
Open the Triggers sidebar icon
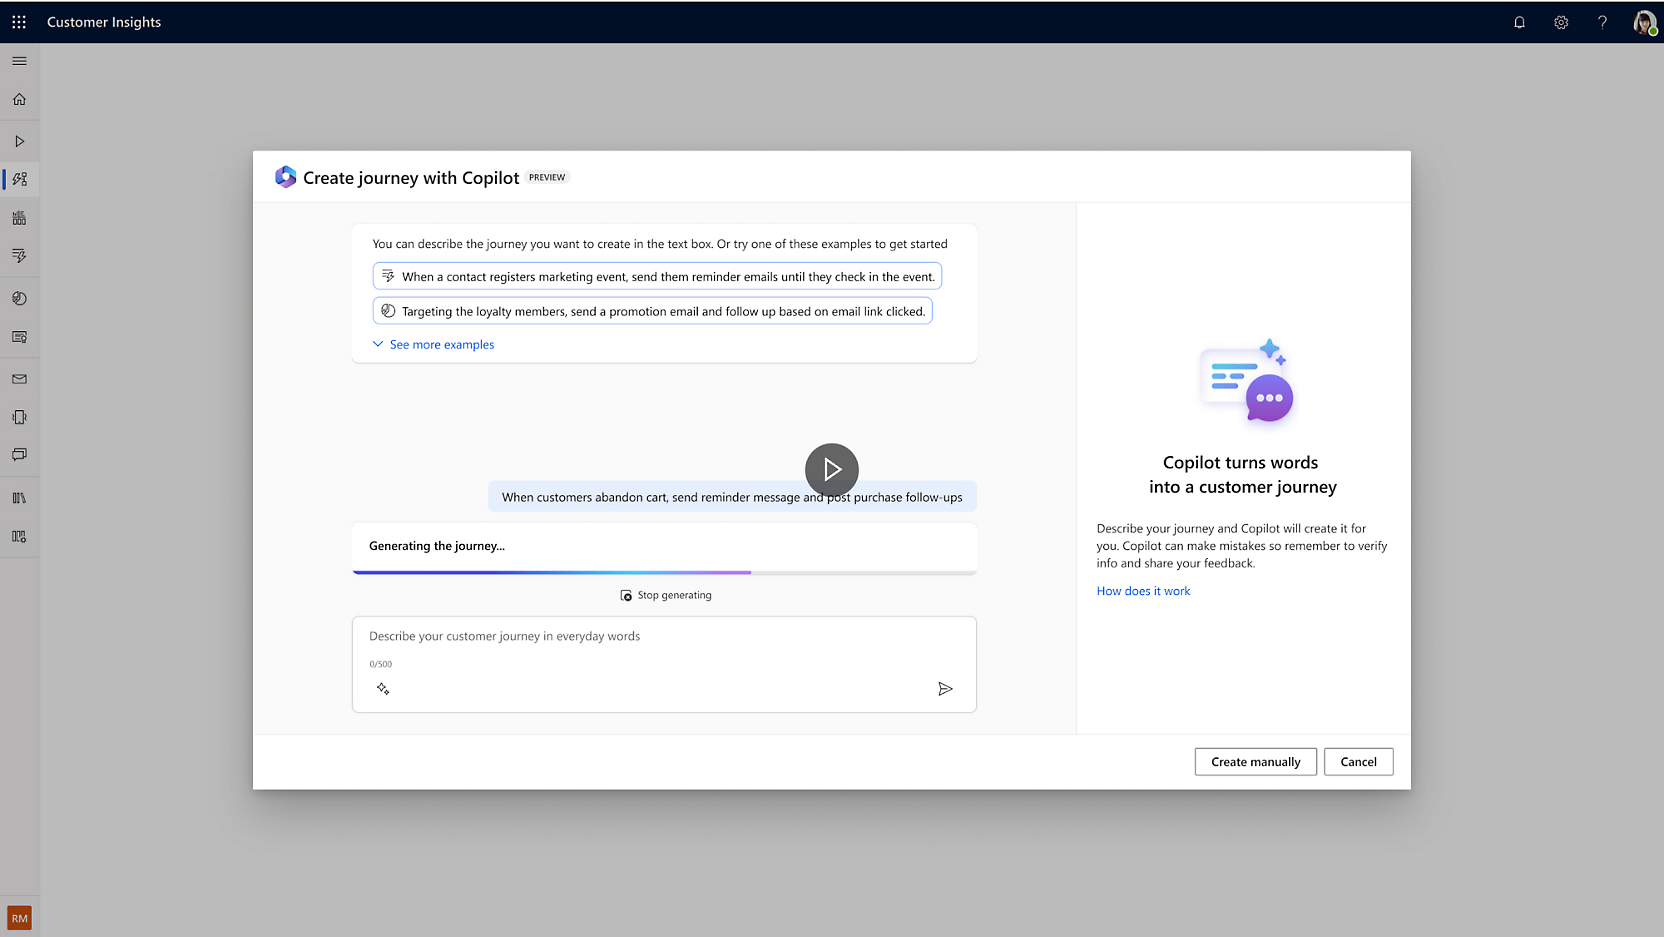(19, 256)
